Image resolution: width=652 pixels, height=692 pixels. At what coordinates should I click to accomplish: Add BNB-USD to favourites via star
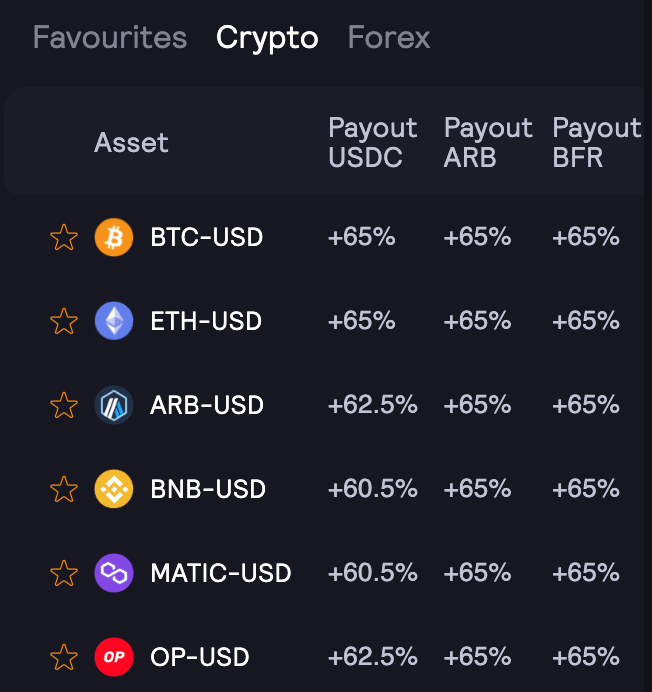coord(64,489)
